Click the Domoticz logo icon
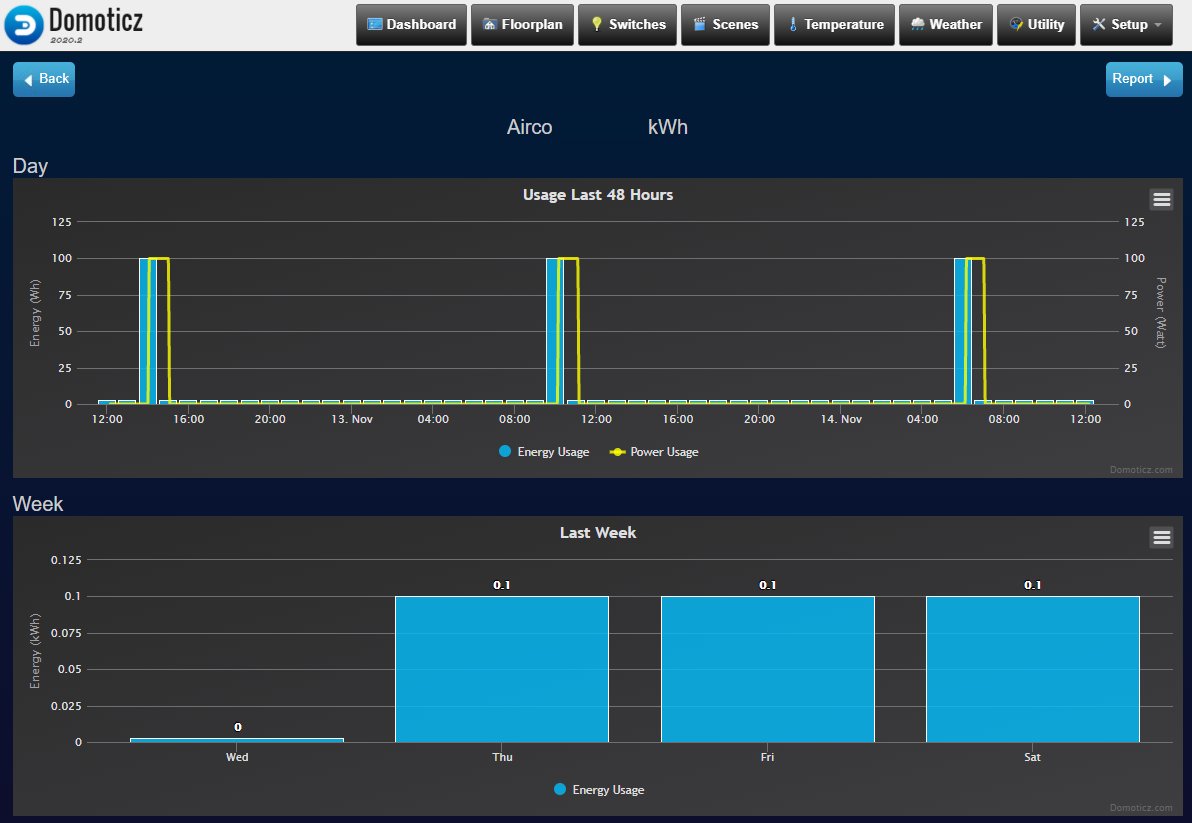The width and height of the screenshot is (1192, 823). click(24, 25)
